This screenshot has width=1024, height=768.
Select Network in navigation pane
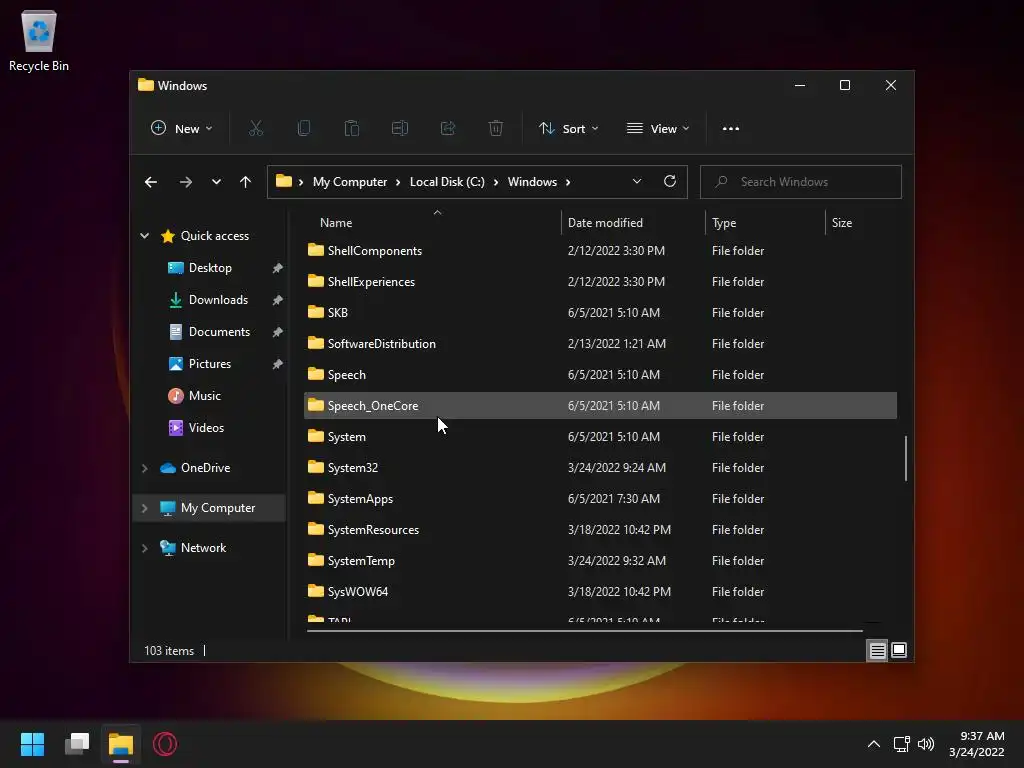203,548
